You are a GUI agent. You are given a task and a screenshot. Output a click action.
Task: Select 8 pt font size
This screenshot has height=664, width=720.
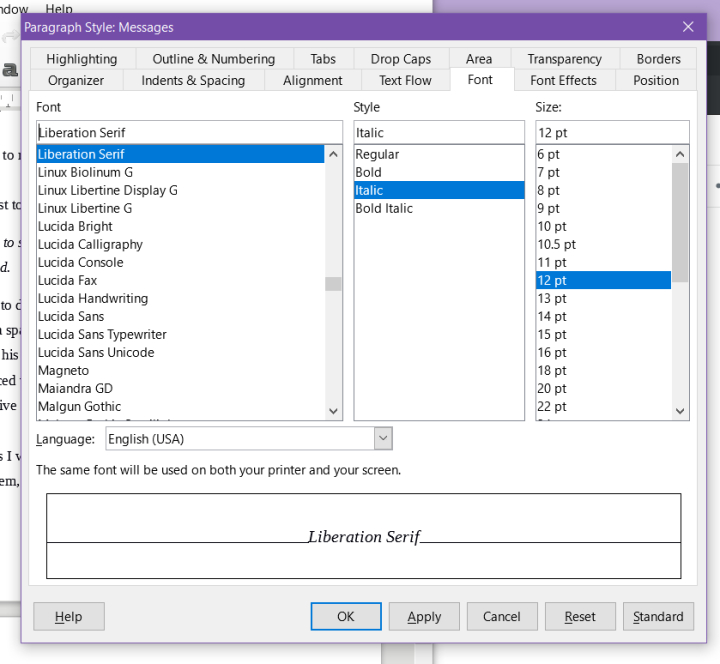[x=603, y=190]
